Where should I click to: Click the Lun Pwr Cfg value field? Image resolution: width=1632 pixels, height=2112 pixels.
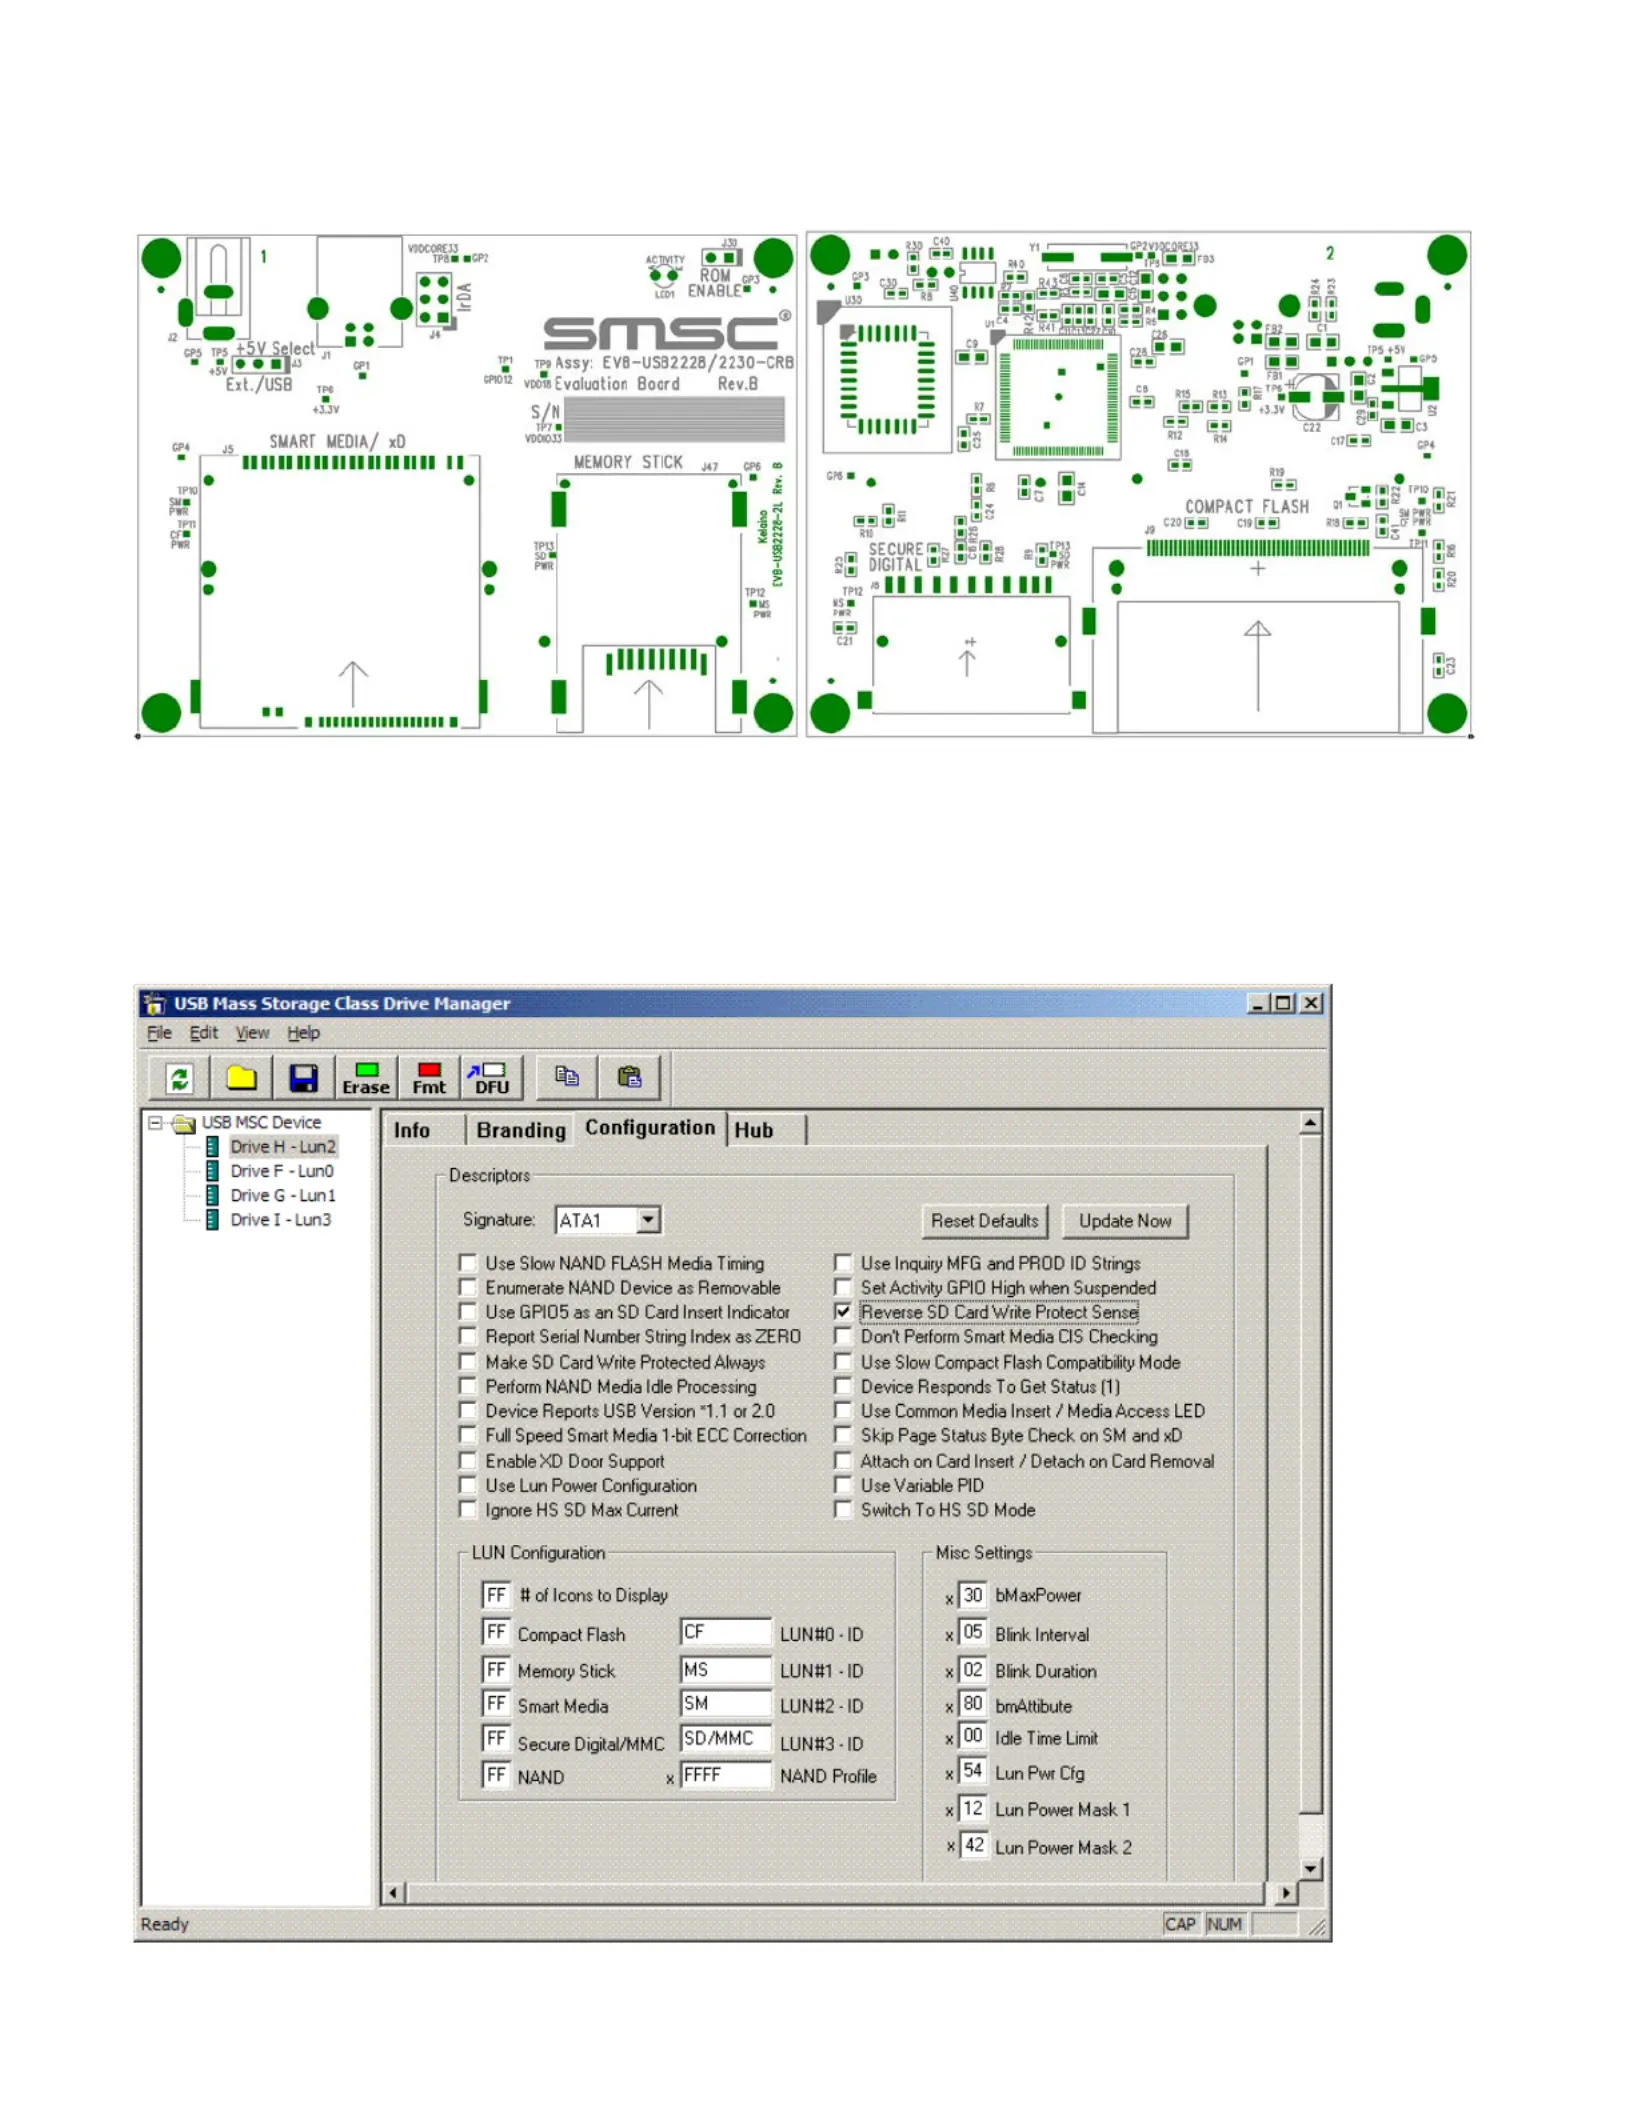pos(973,1771)
